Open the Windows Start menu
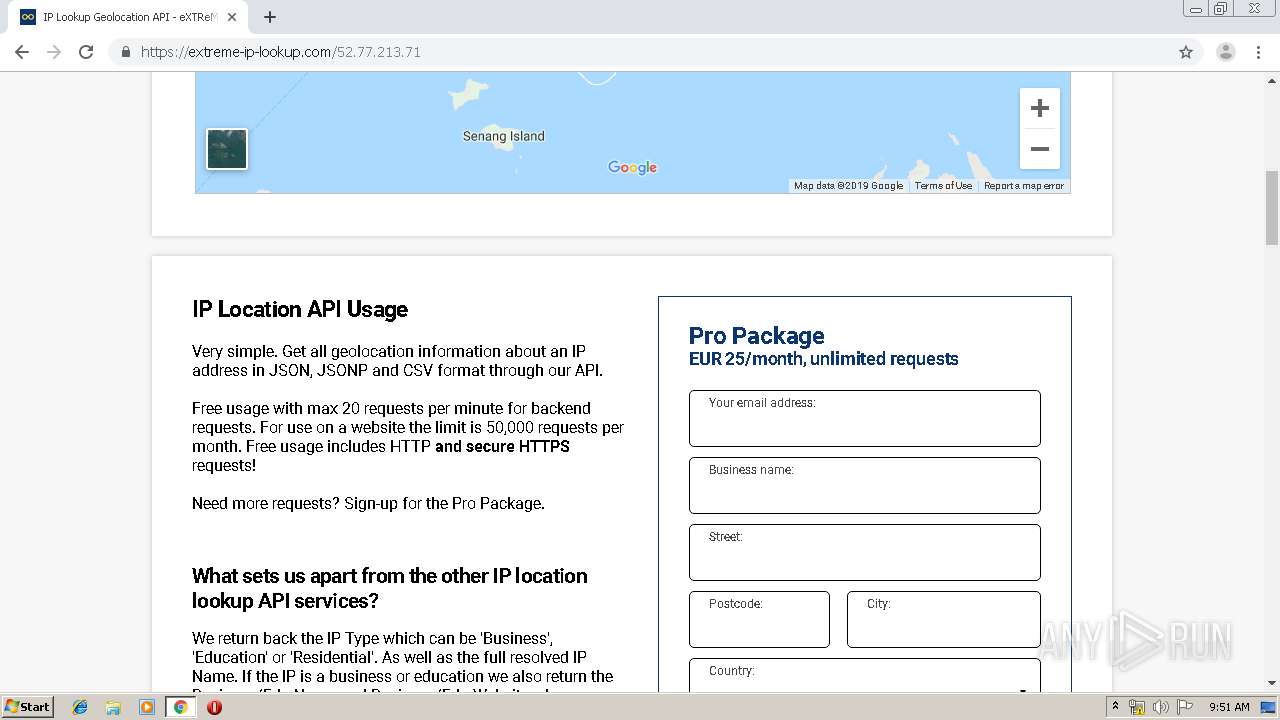Viewport: 1280px width, 720px height. point(28,707)
